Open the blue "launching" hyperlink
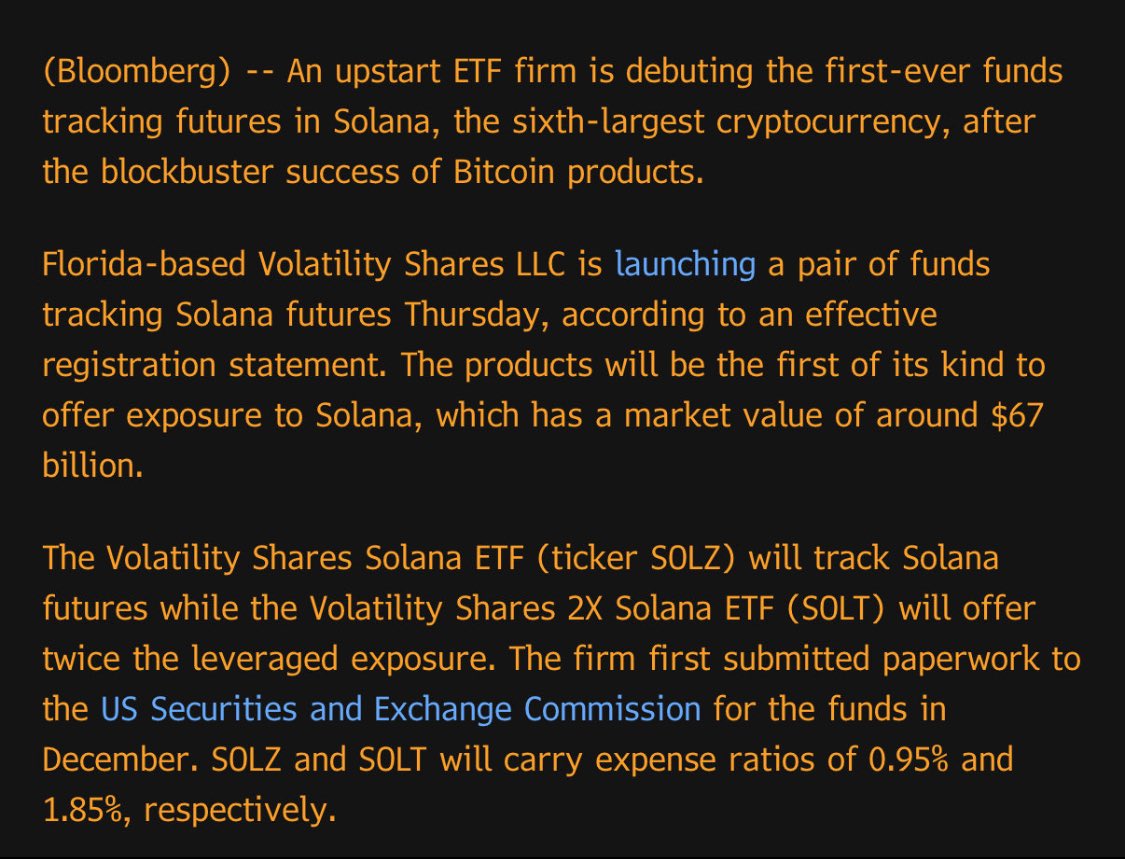1125x859 pixels. pos(685,266)
